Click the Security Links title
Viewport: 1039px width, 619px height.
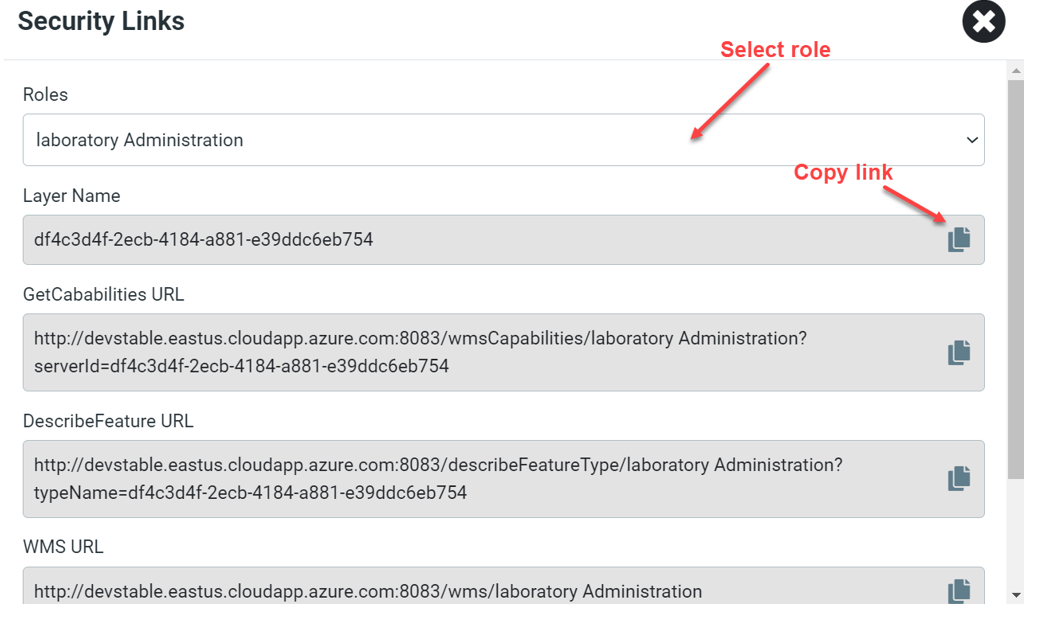[x=101, y=21]
